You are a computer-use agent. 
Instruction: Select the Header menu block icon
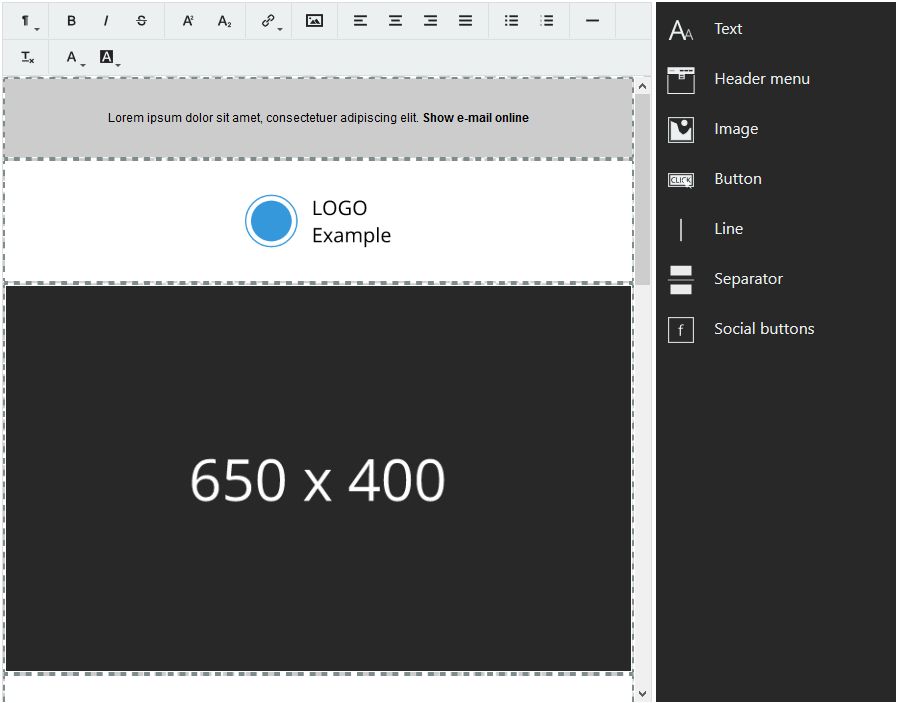point(681,80)
